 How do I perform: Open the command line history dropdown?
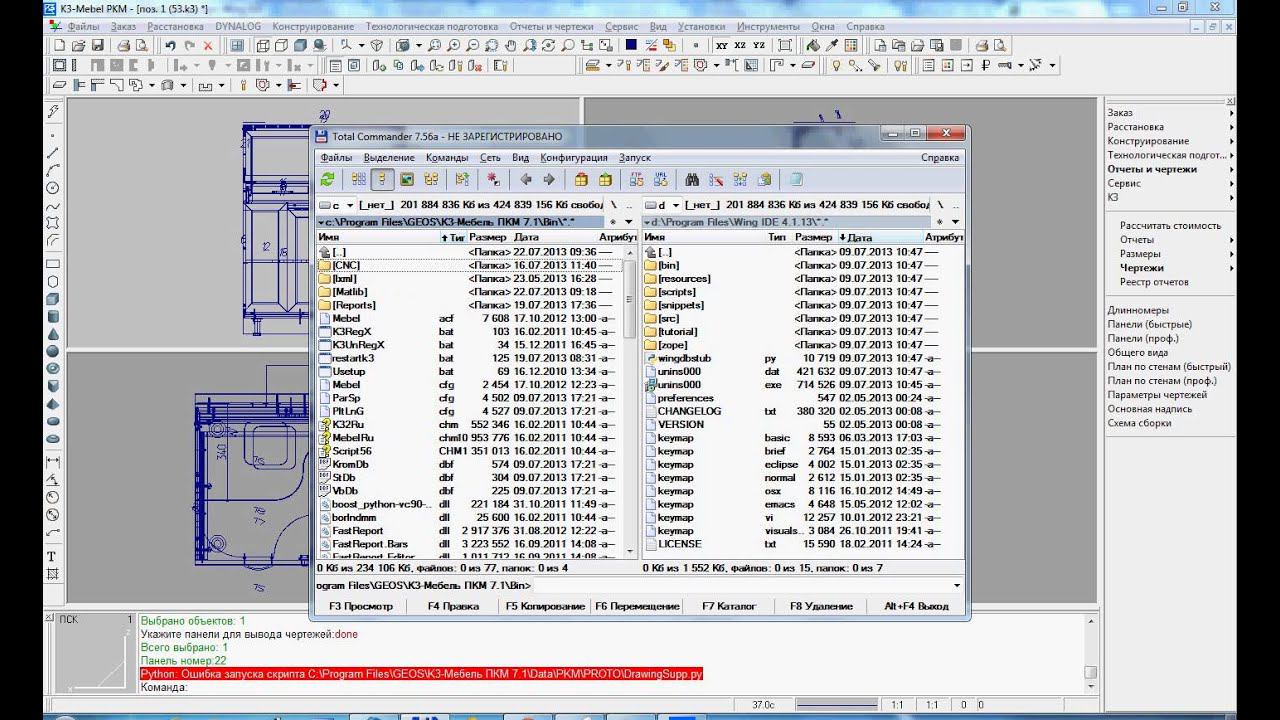pyautogui.click(x=957, y=585)
